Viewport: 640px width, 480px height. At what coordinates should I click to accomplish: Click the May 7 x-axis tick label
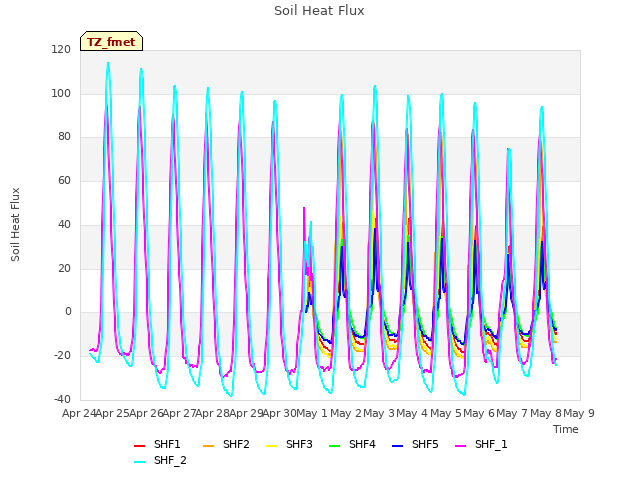(x=512, y=413)
